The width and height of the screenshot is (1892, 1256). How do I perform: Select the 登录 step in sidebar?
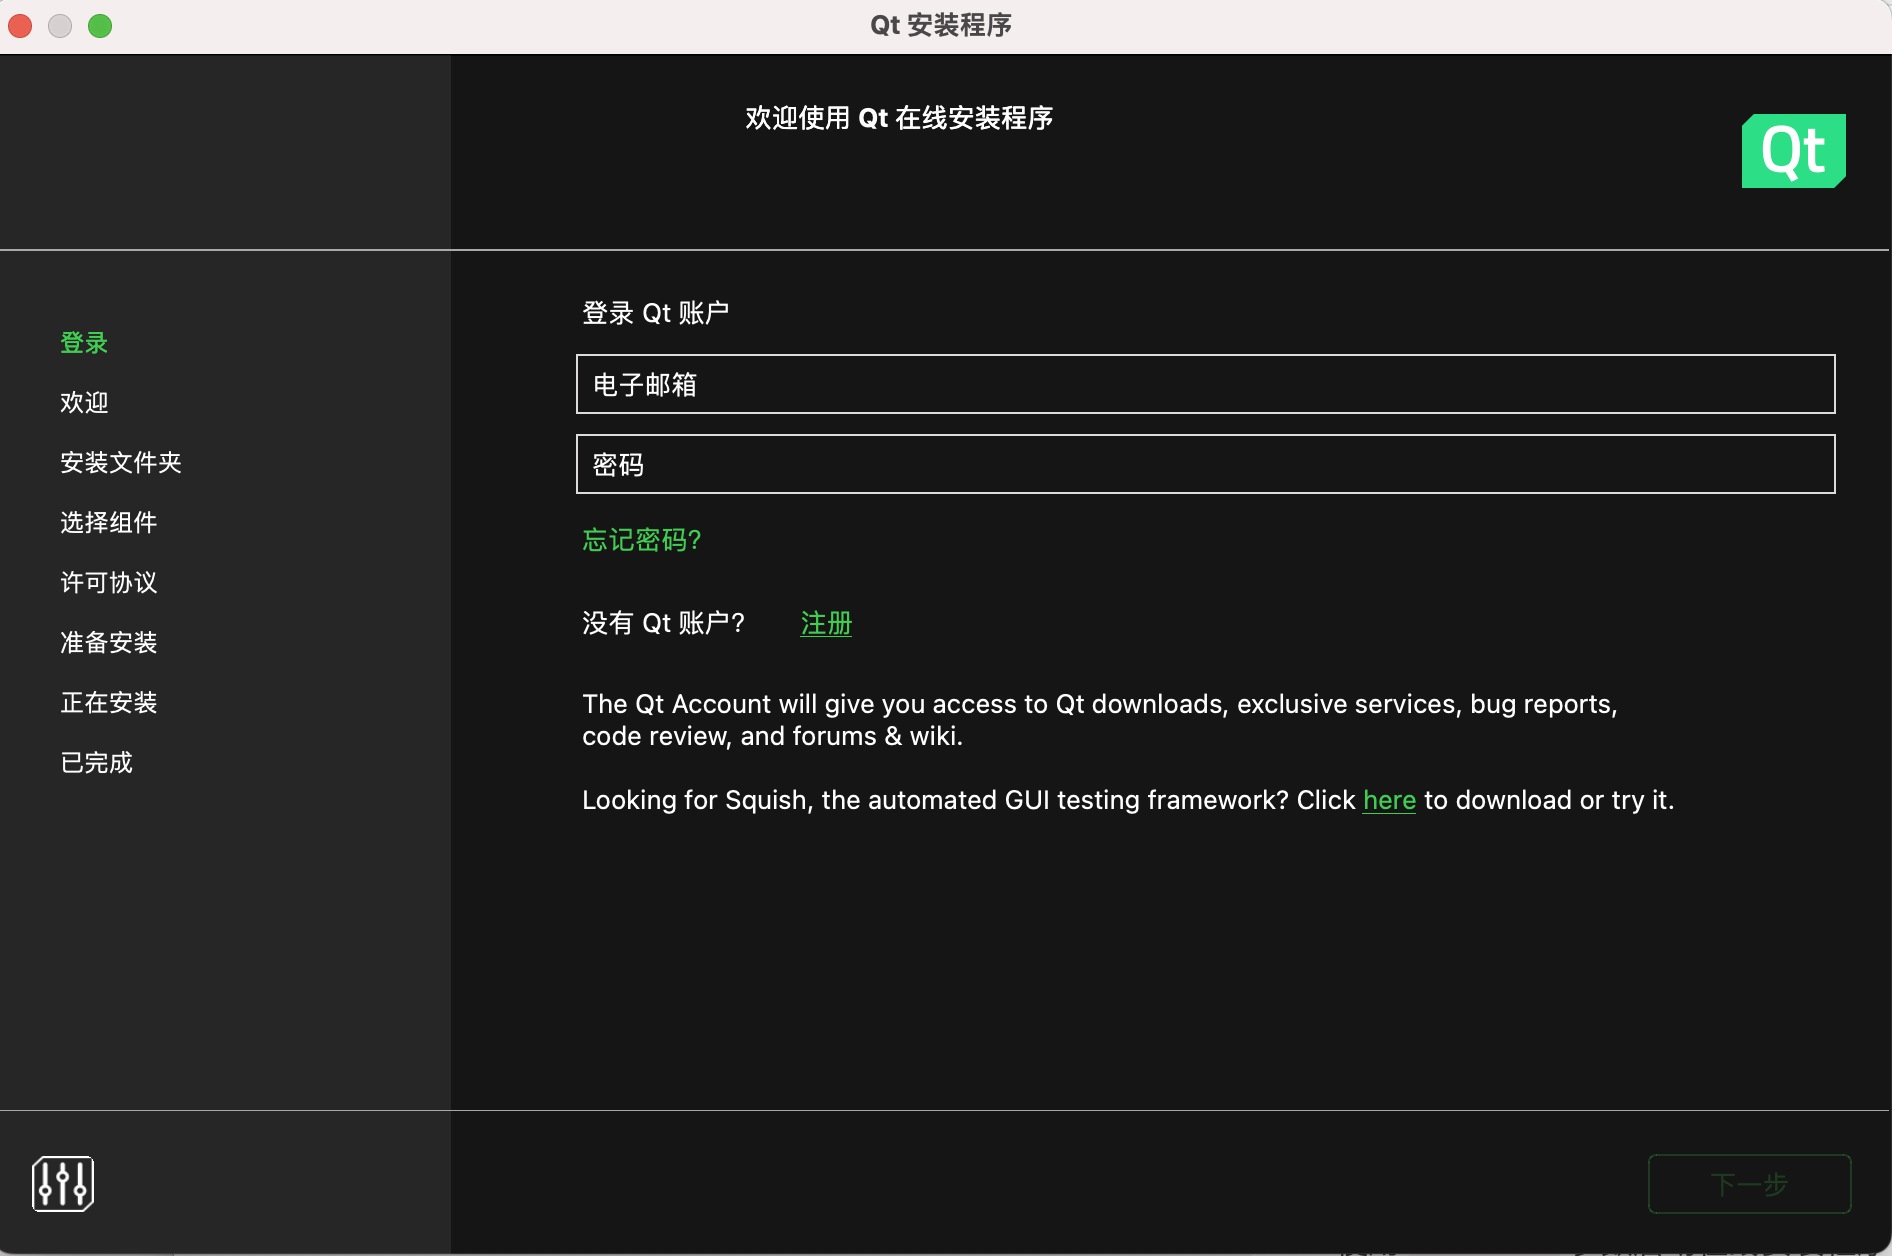pos(84,343)
